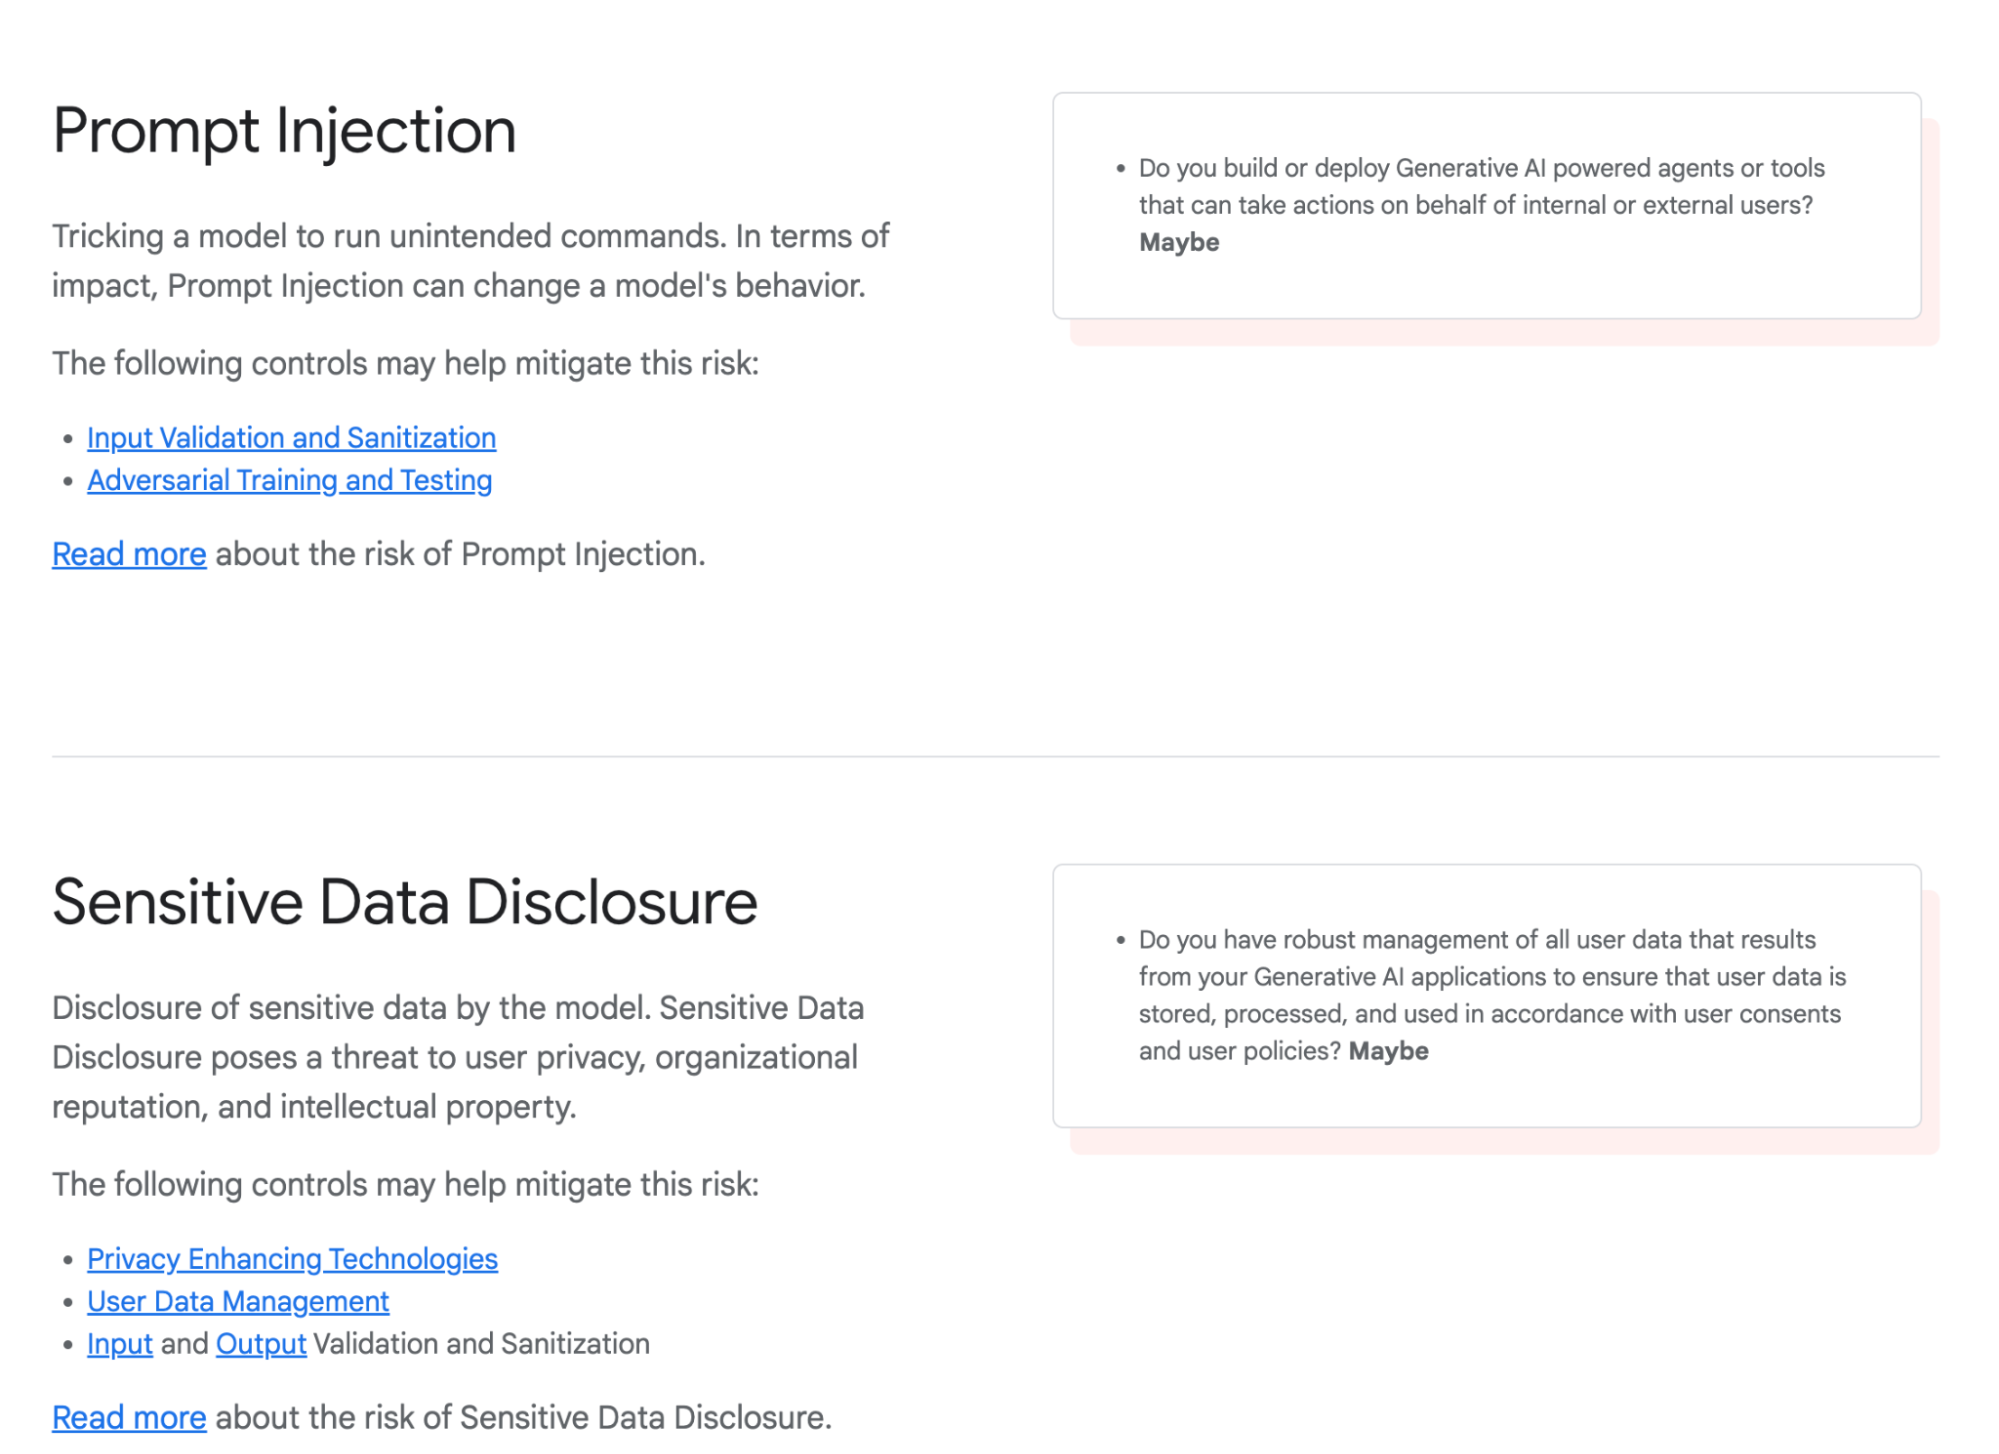1999x1454 pixels.
Task: Click Read more about Prompt Injection risk
Action: (129, 553)
